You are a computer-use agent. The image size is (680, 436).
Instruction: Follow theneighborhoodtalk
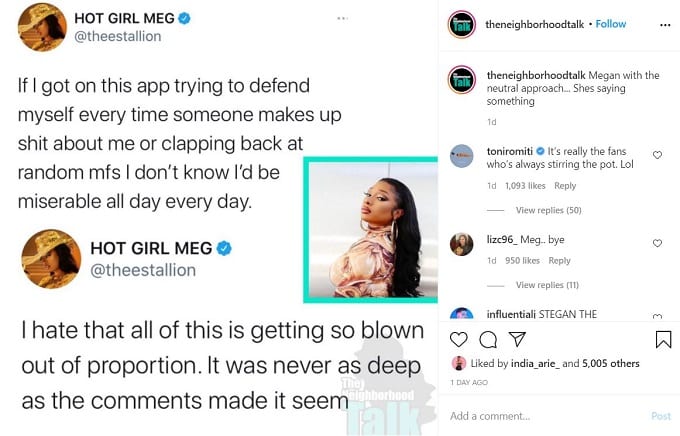pyautogui.click(x=611, y=24)
